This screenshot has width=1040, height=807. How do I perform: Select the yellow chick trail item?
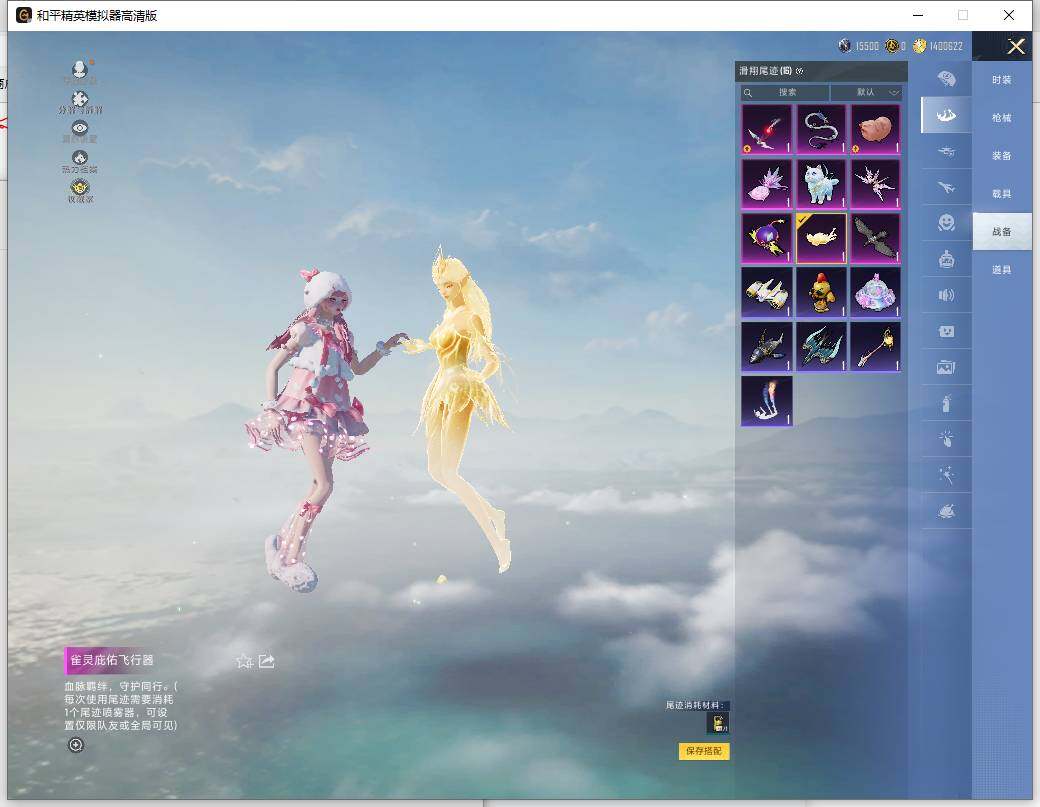coord(821,292)
